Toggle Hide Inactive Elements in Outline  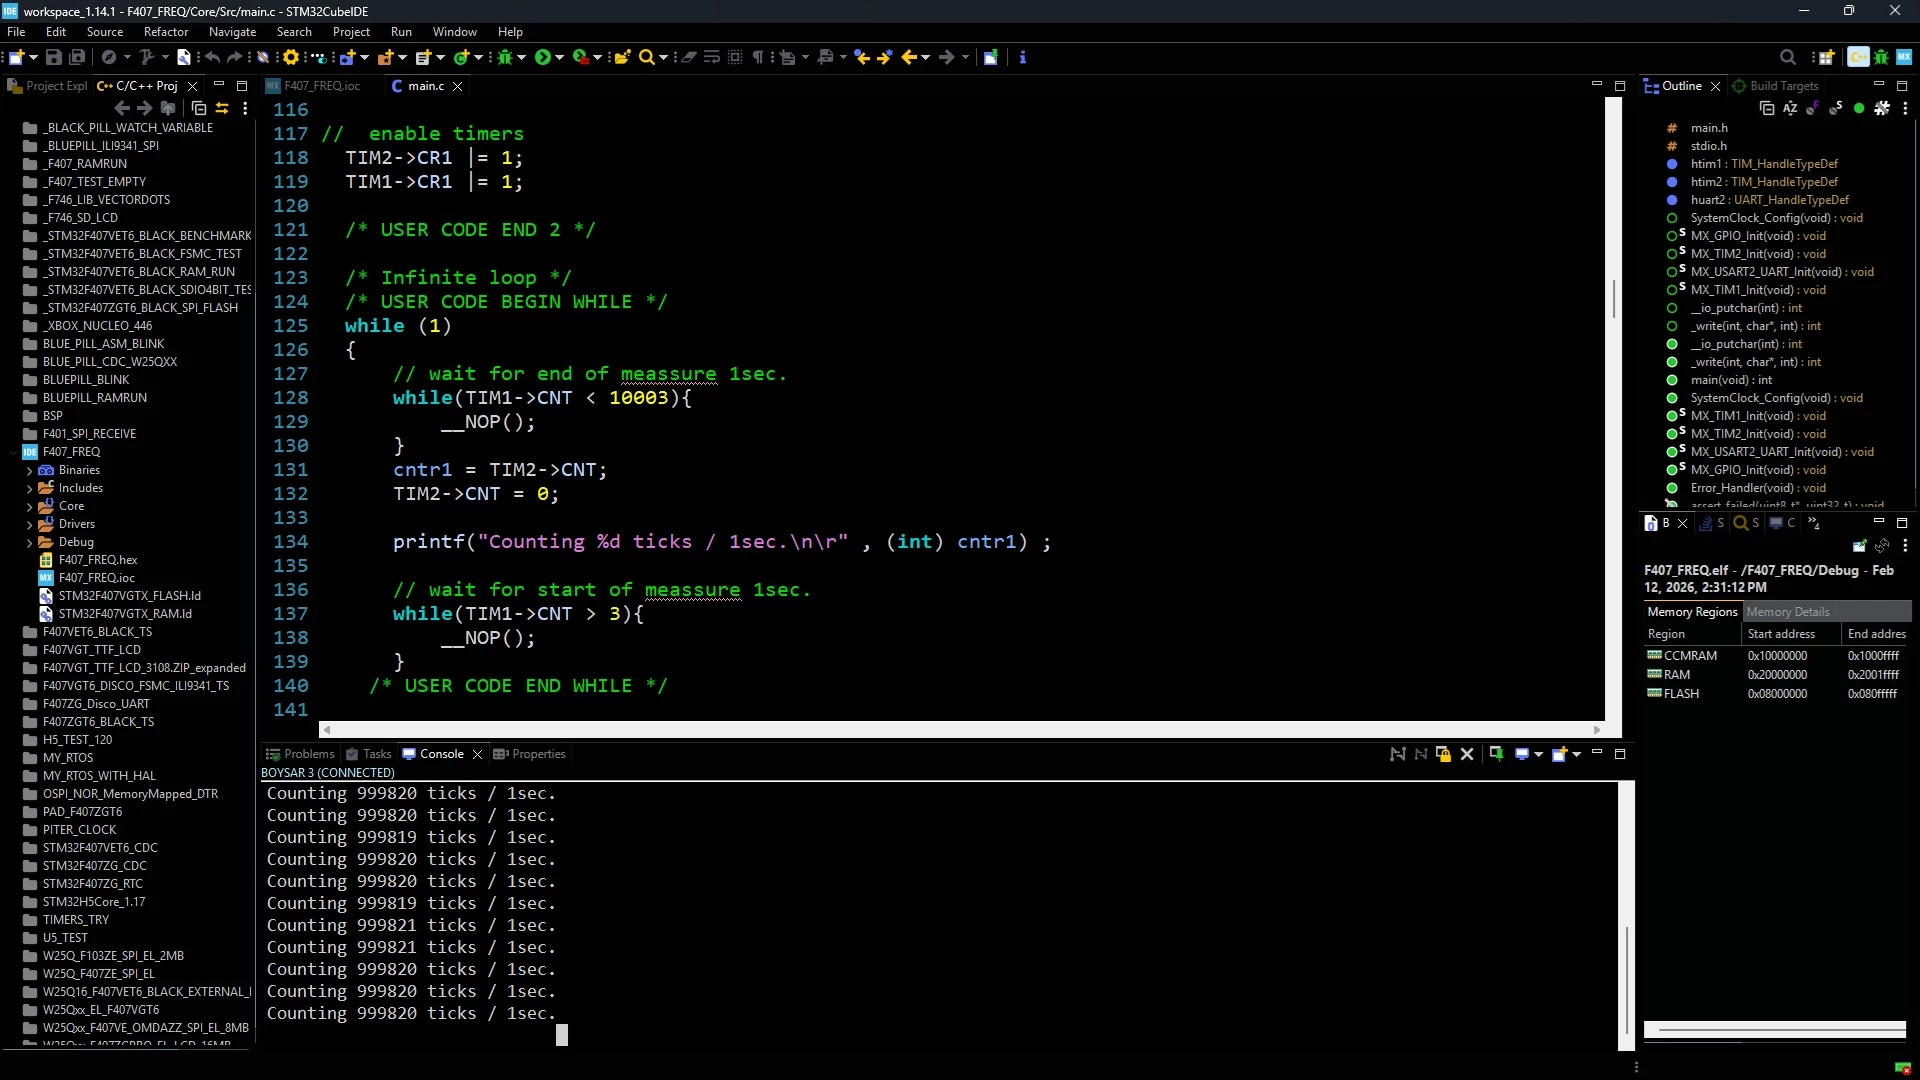(x=1882, y=108)
